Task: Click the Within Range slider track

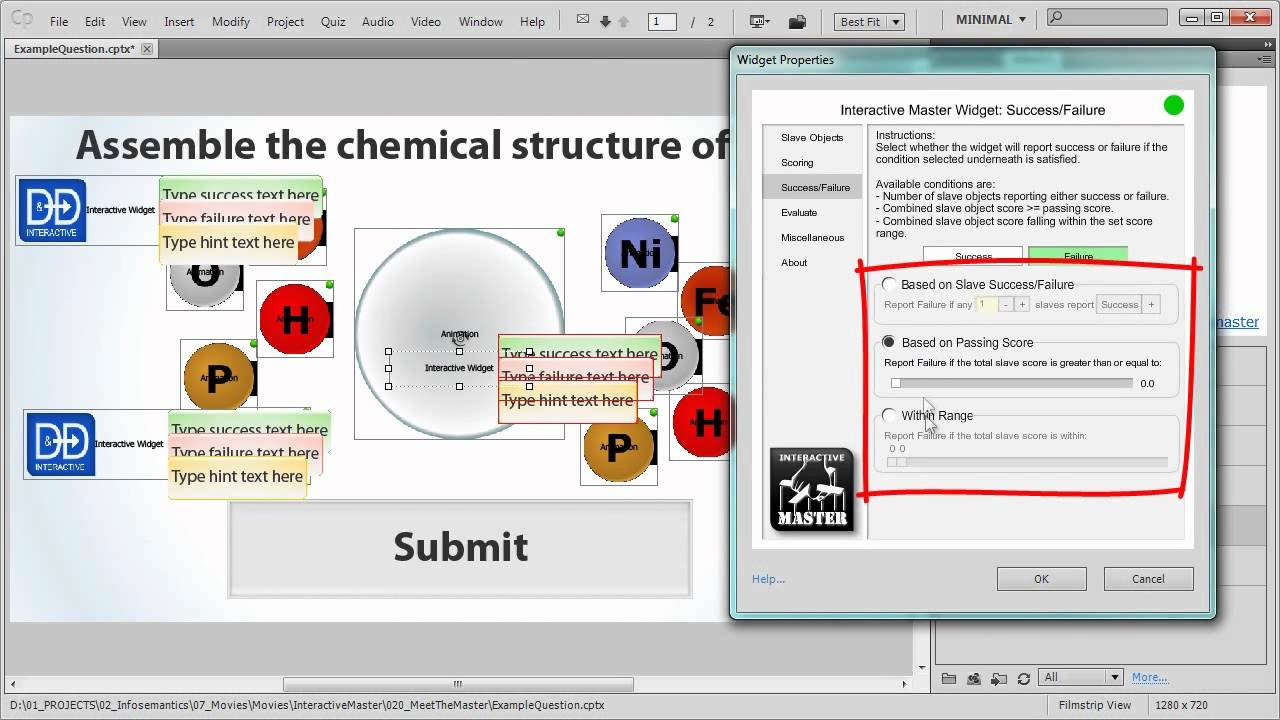Action: [1027, 462]
